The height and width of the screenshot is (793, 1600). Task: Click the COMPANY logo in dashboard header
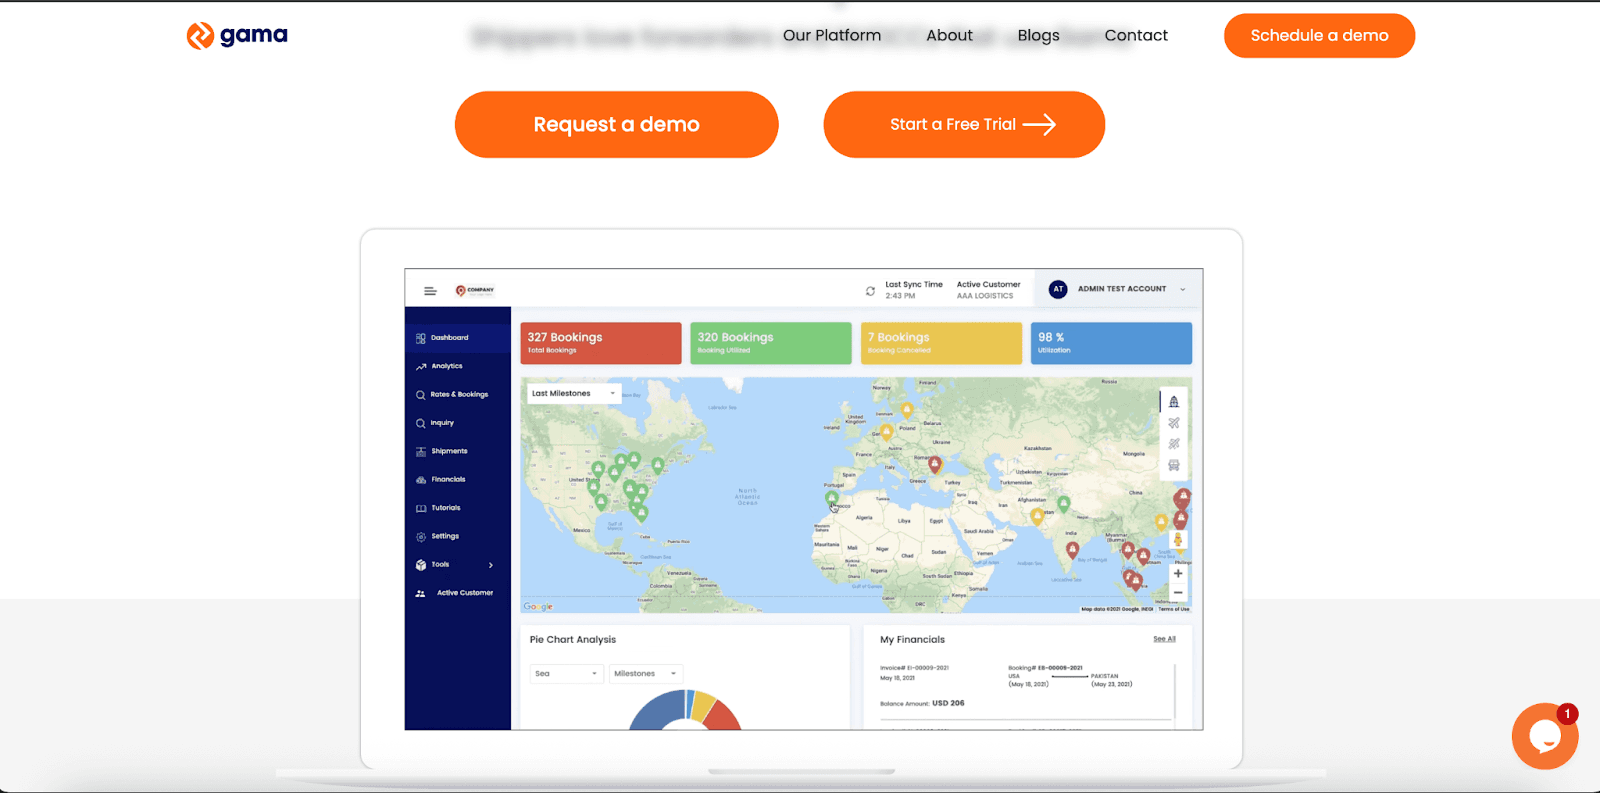475,291
